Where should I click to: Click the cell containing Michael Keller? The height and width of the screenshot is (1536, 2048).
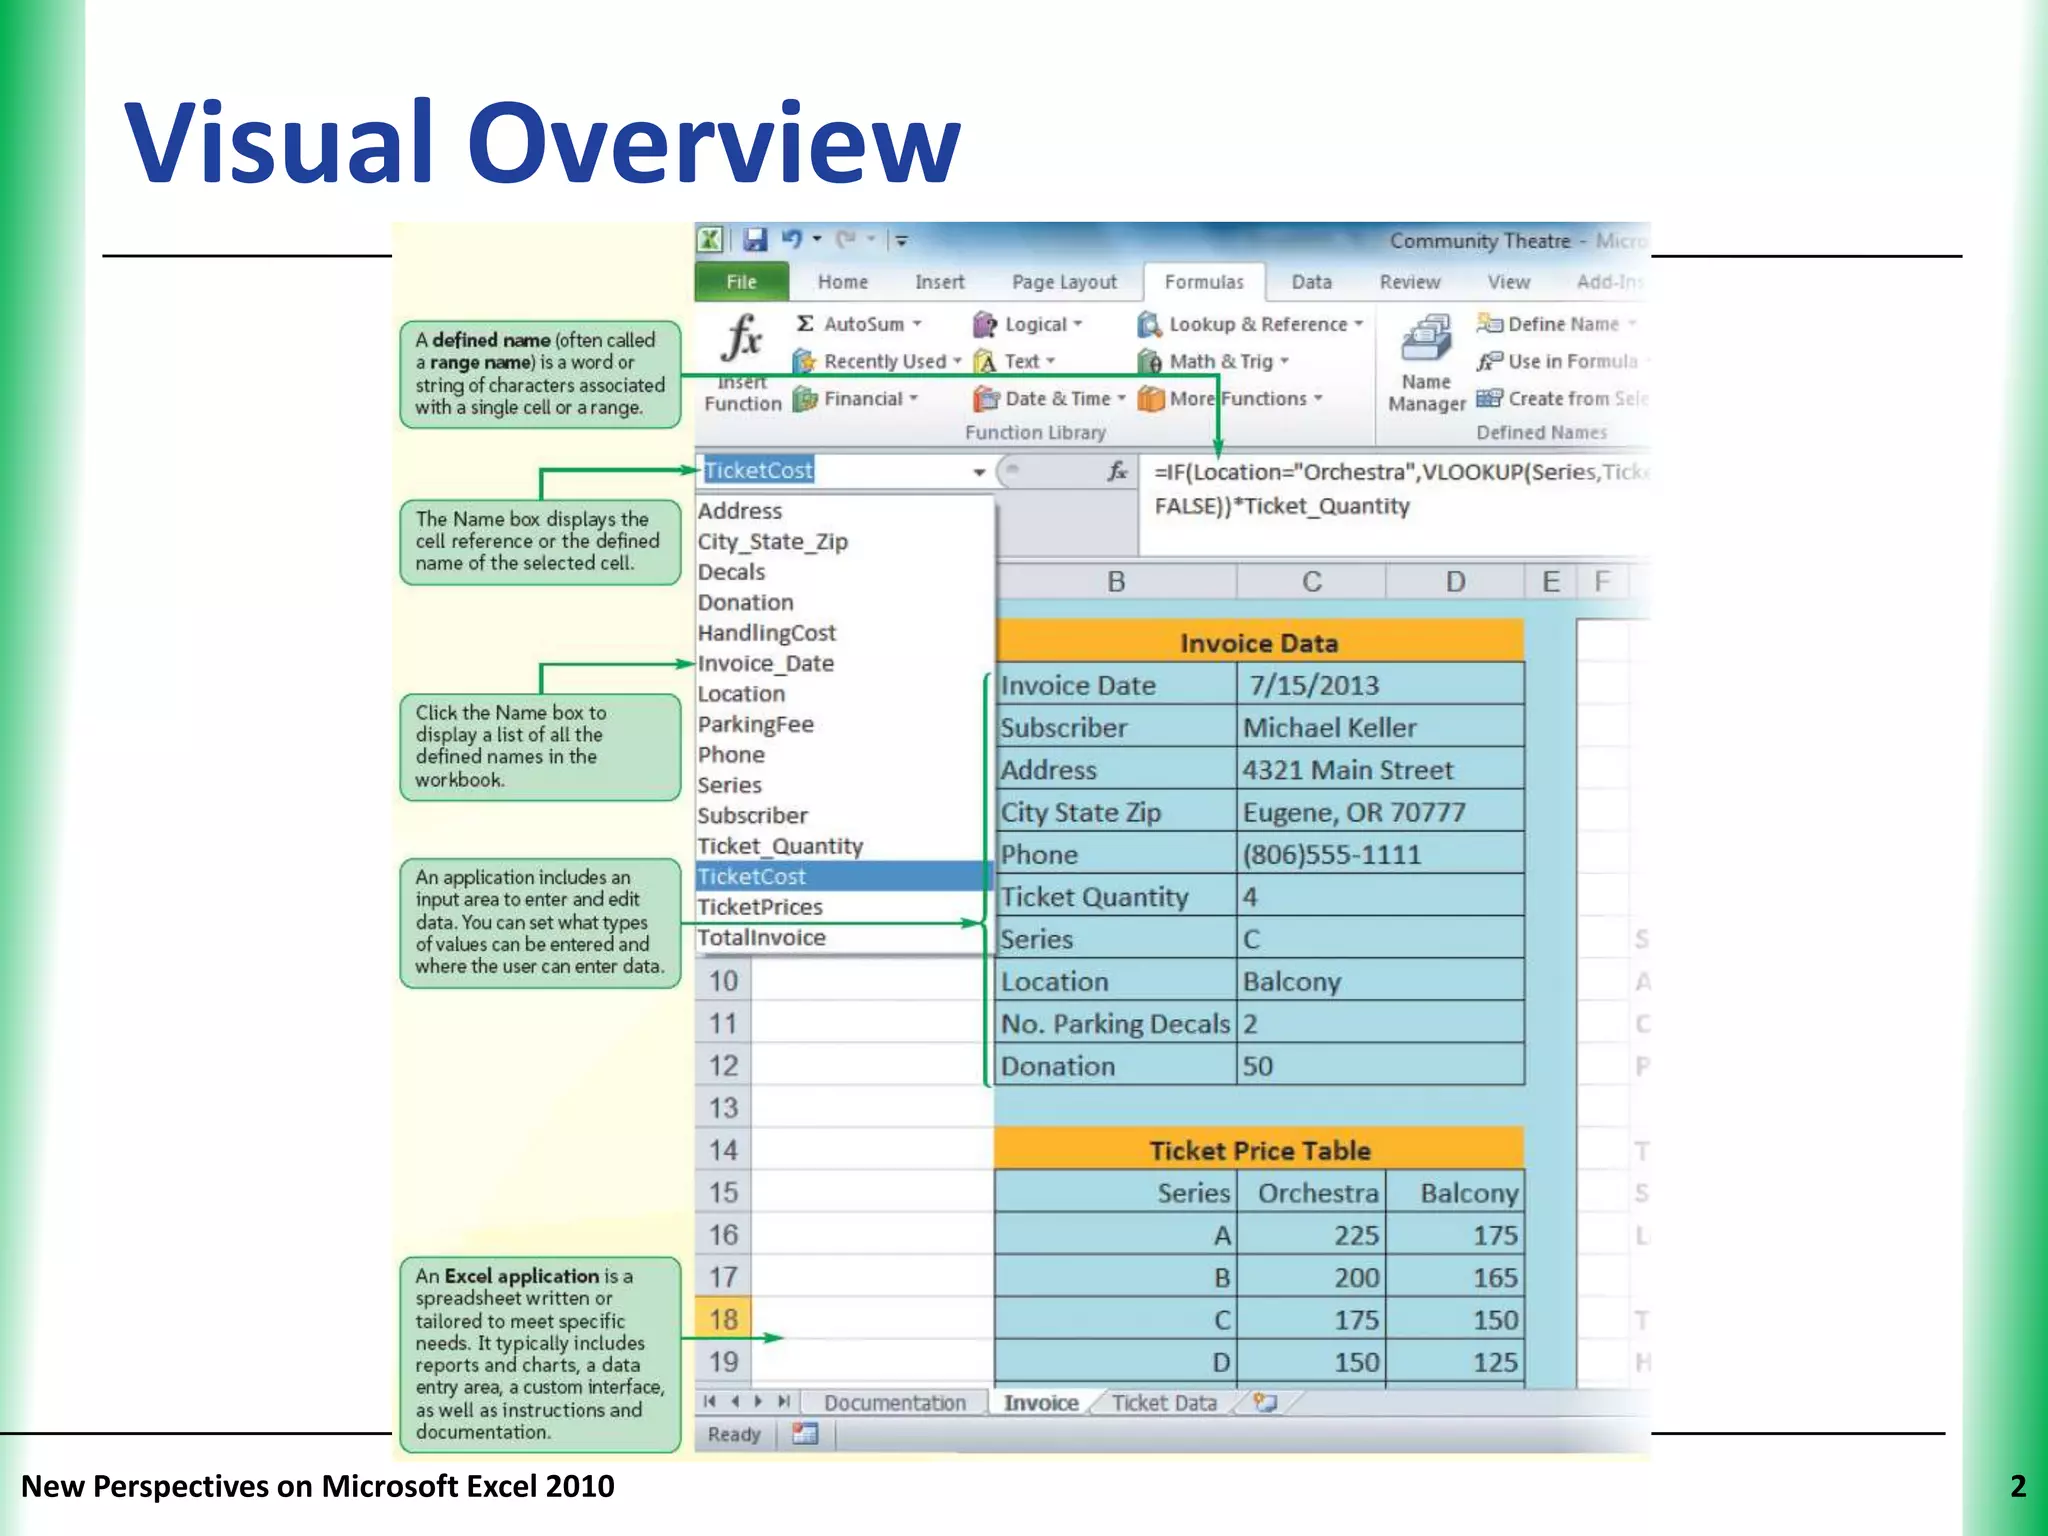[x=1380, y=728]
